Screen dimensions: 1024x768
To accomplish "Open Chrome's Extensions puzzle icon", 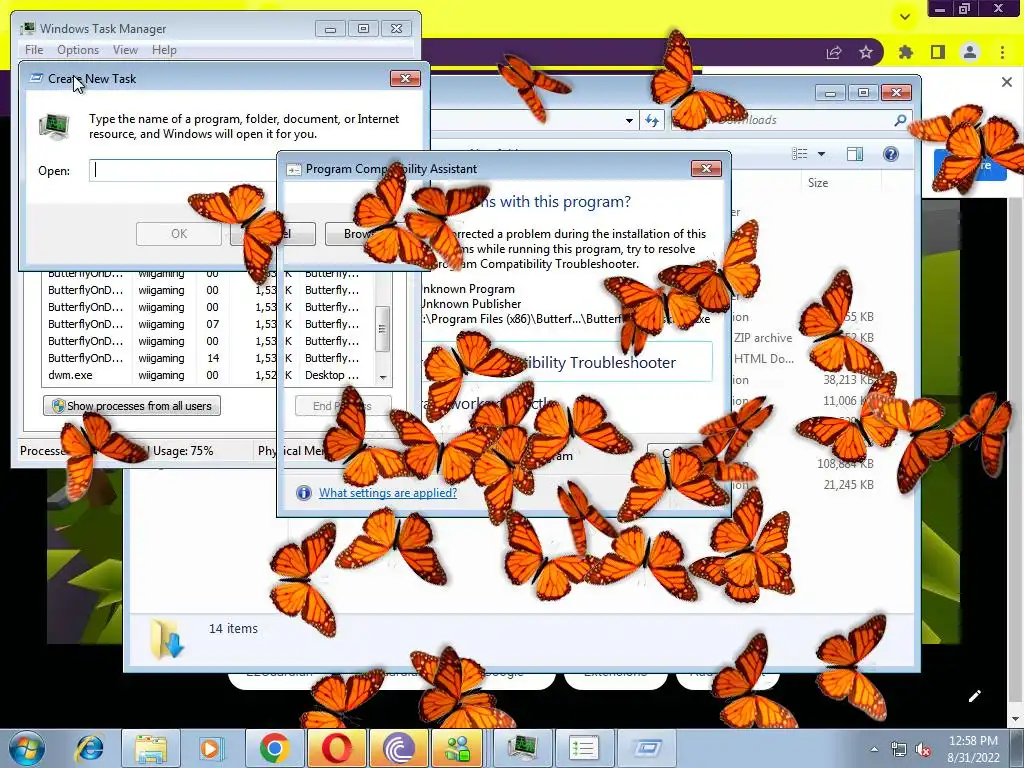I will 906,52.
